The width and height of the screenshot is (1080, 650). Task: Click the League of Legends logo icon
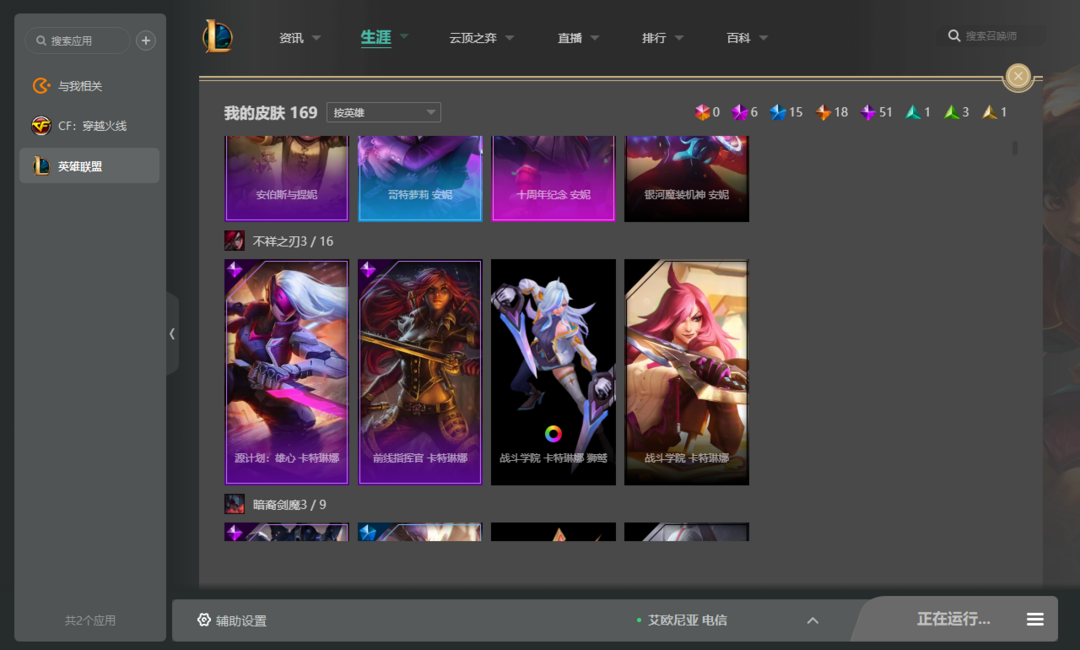[x=217, y=36]
